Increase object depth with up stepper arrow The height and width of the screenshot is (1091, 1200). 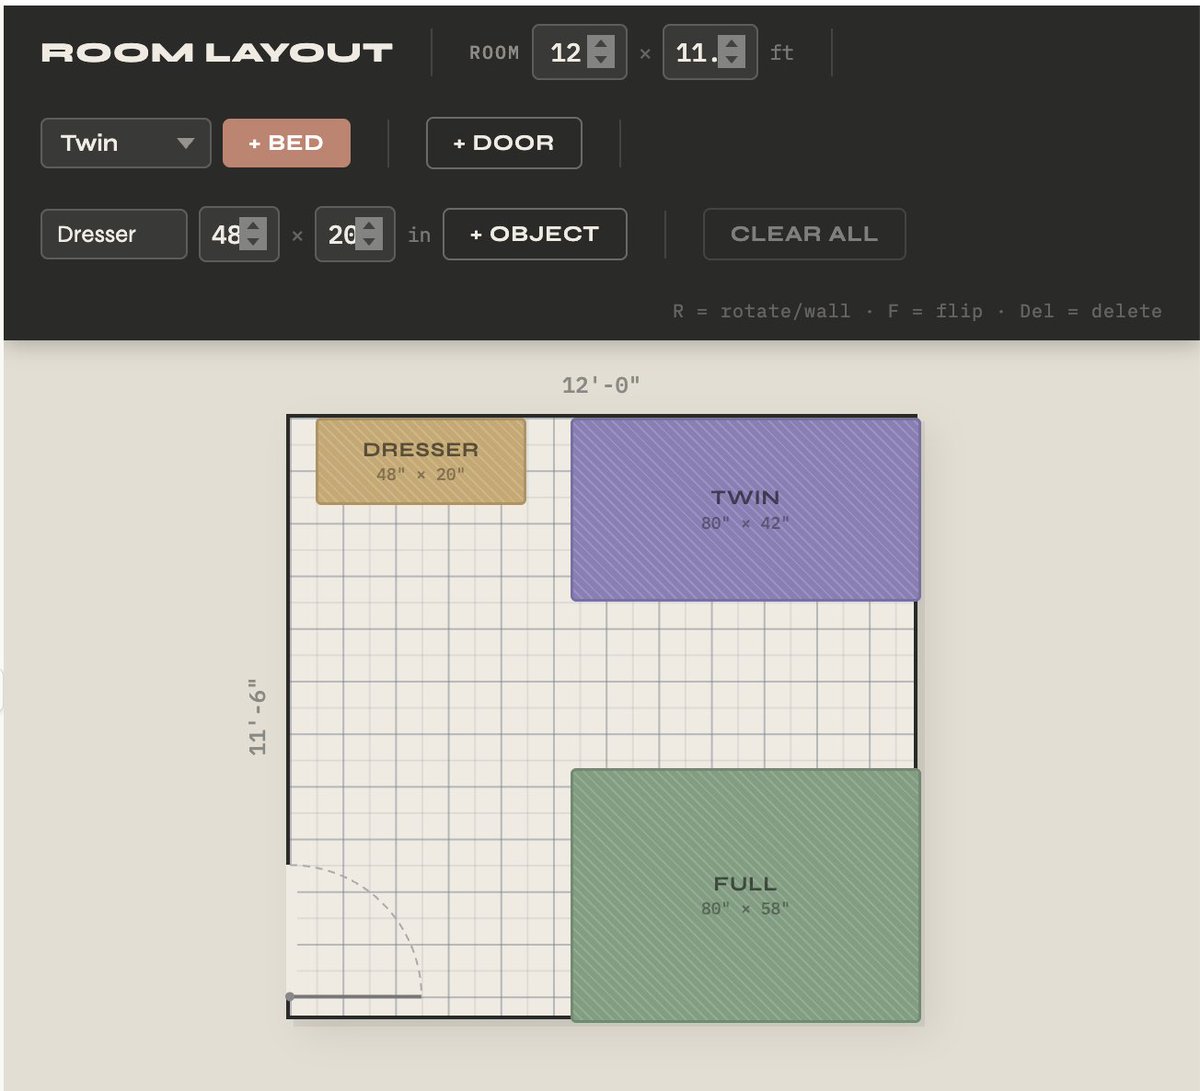coord(370,226)
